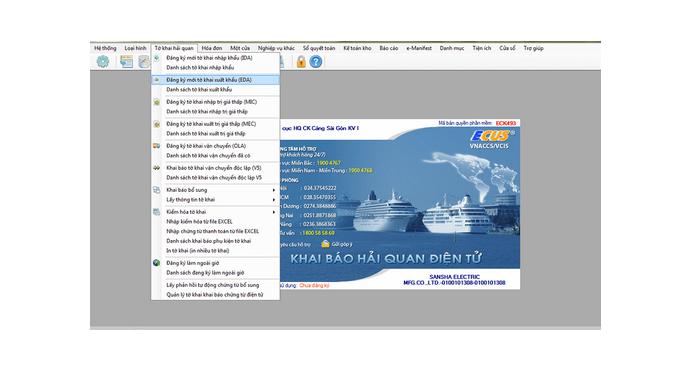Viewport: 683px width, 384px height.
Task: Click the Chưa đăng ký red link
Action: [x=314, y=286]
